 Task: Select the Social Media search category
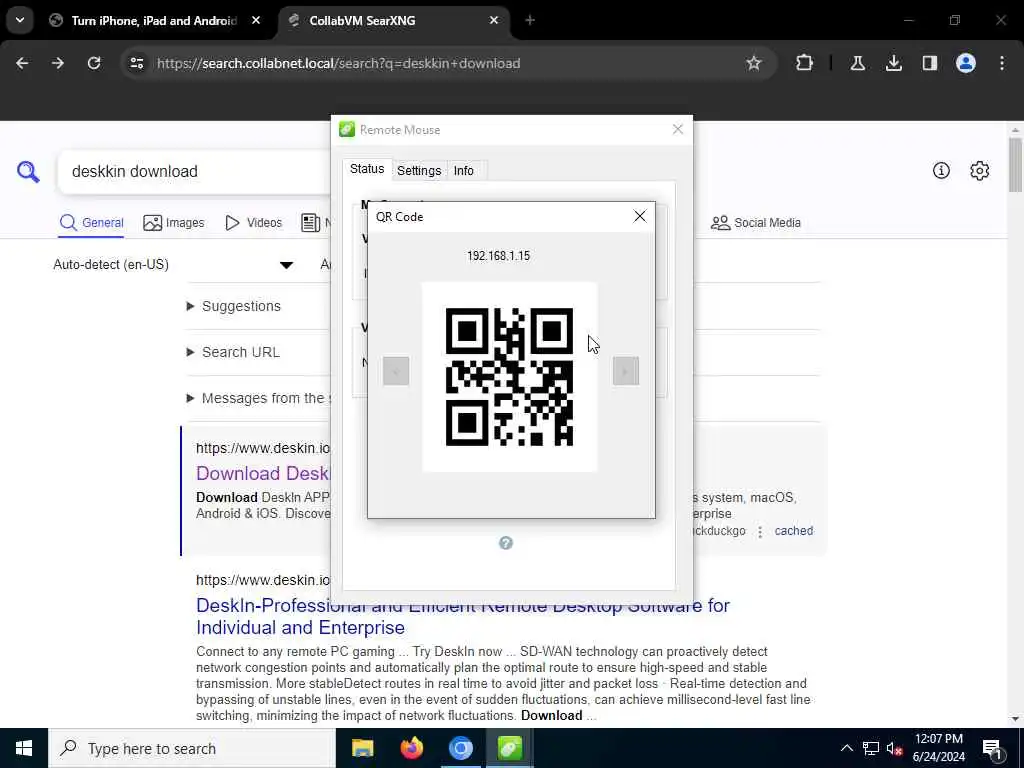point(756,223)
